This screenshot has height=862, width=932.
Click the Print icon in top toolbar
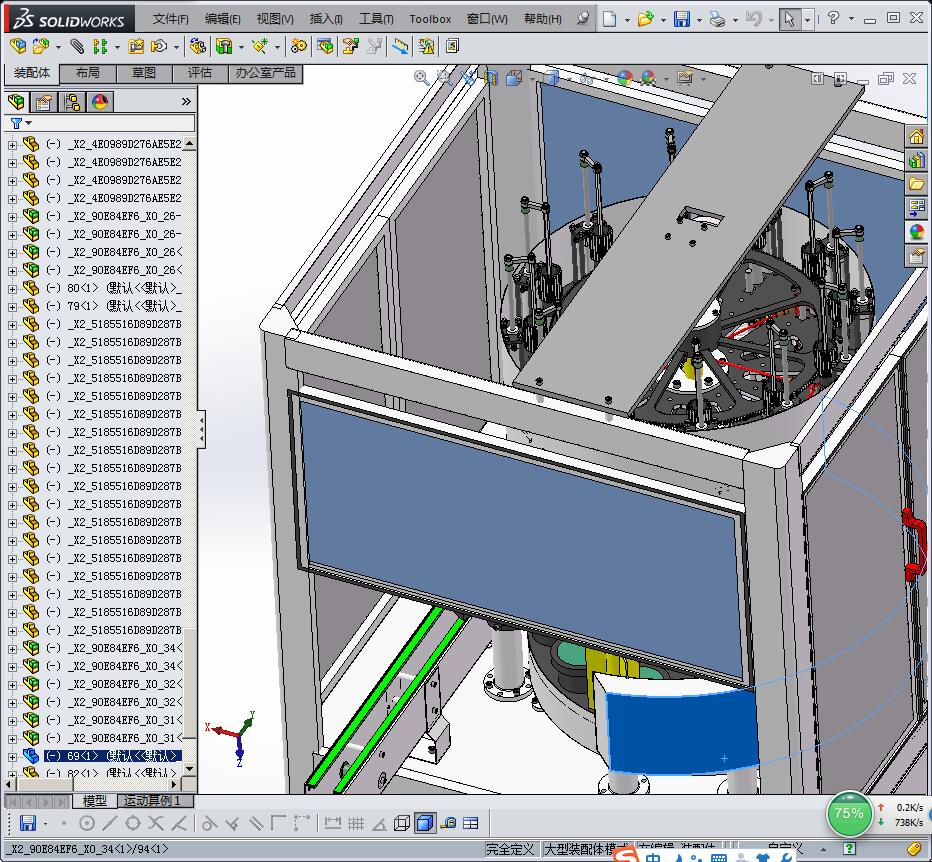coord(717,19)
